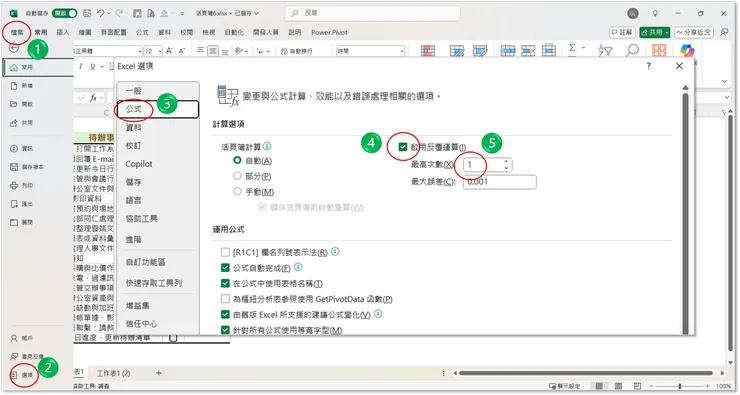Open the 檔案 (File) tab

click(x=17, y=32)
